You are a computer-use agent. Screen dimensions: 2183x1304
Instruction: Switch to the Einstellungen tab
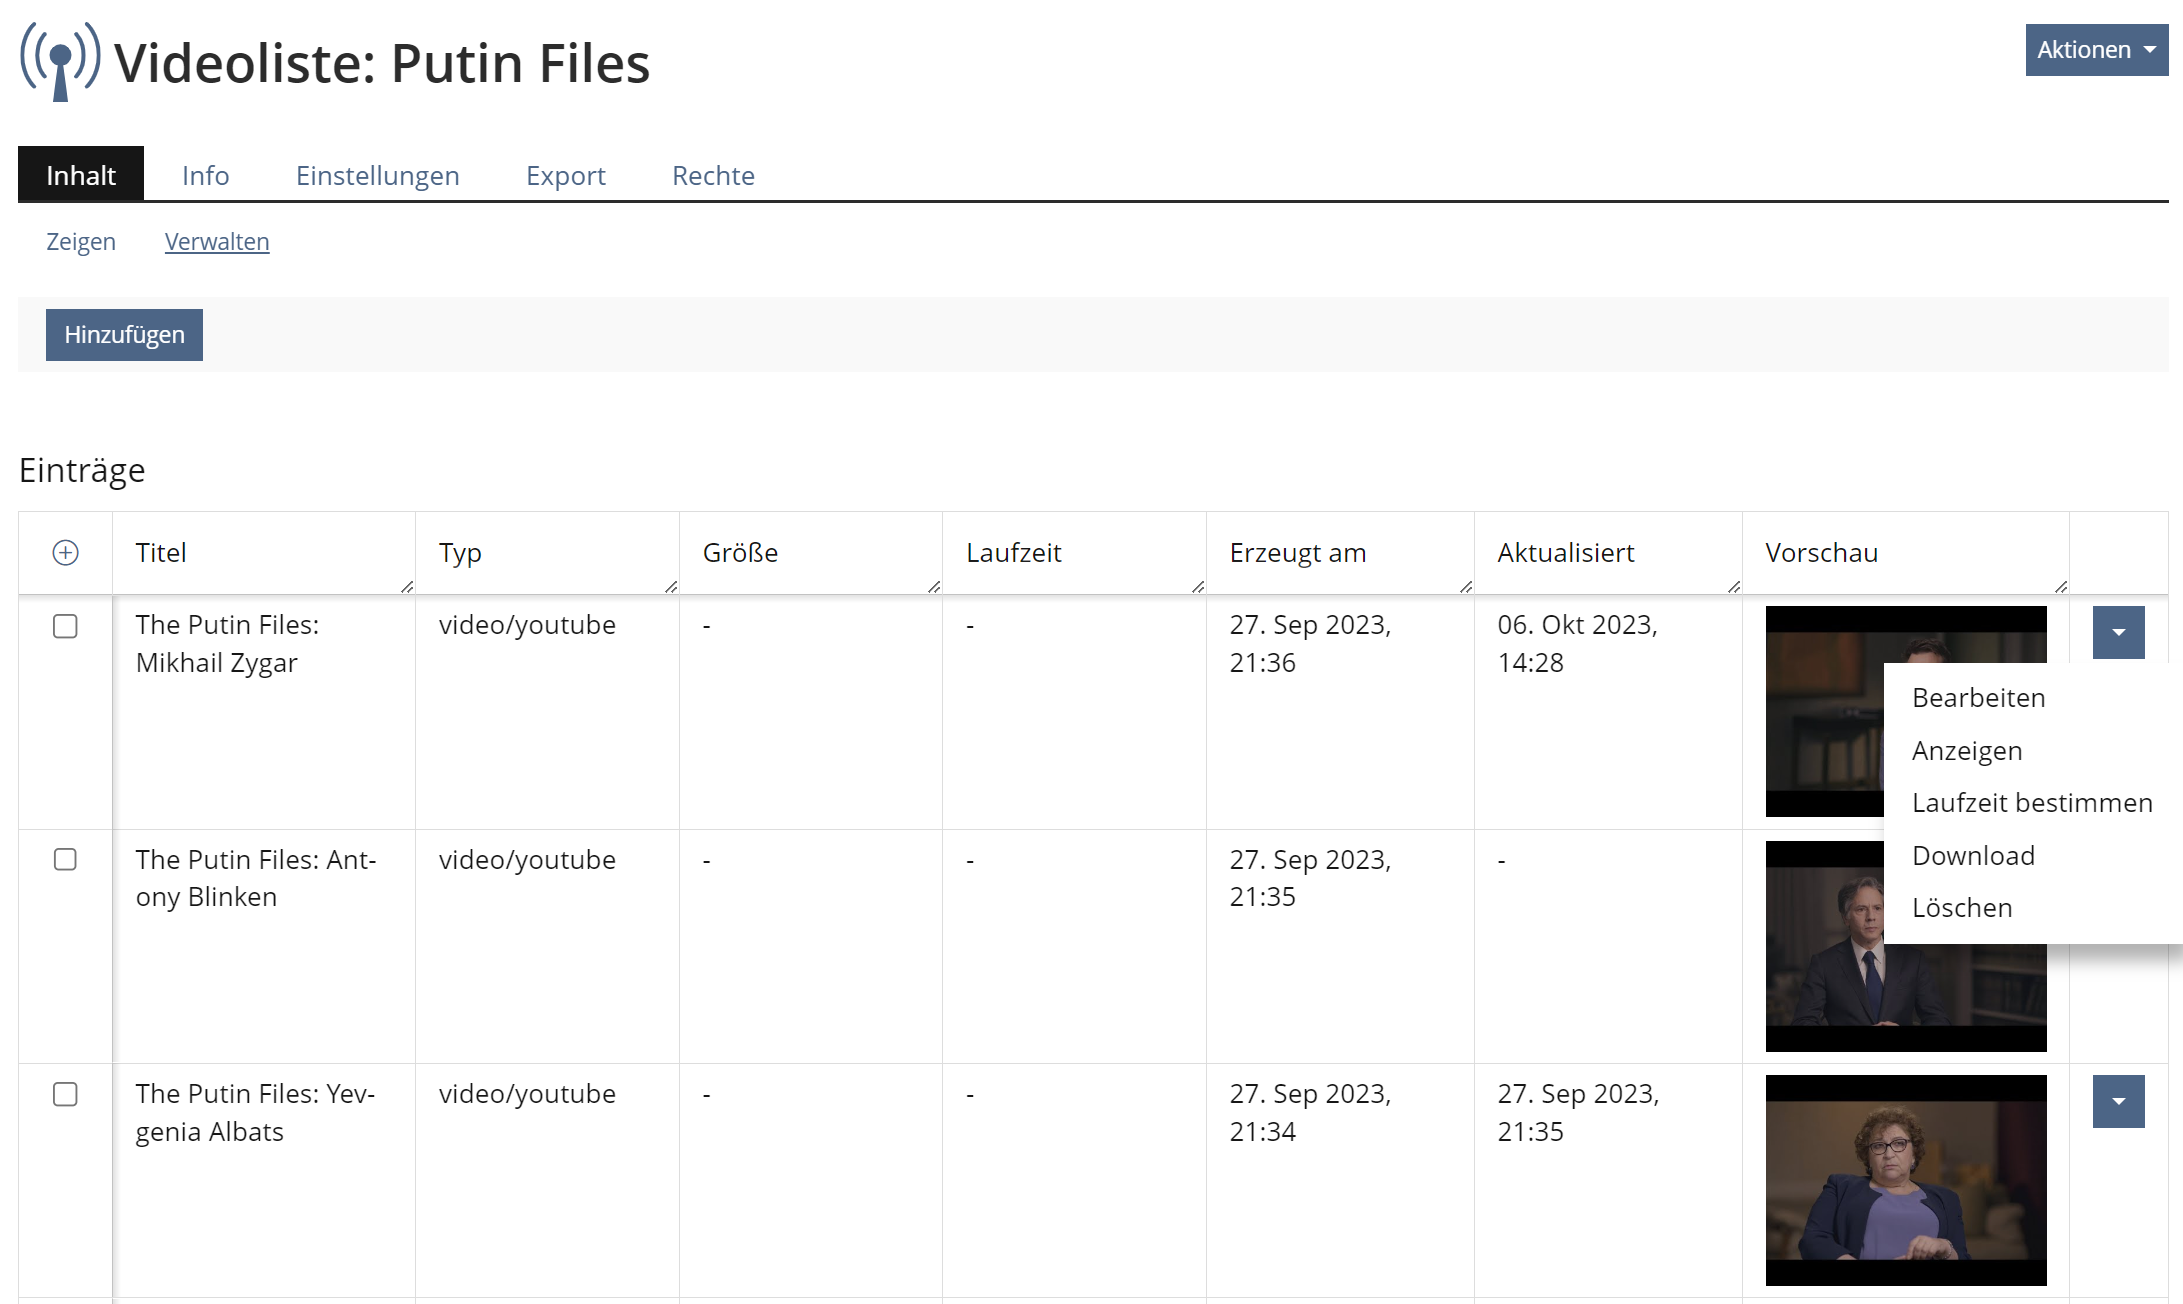pyautogui.click(x=377, y=176)
